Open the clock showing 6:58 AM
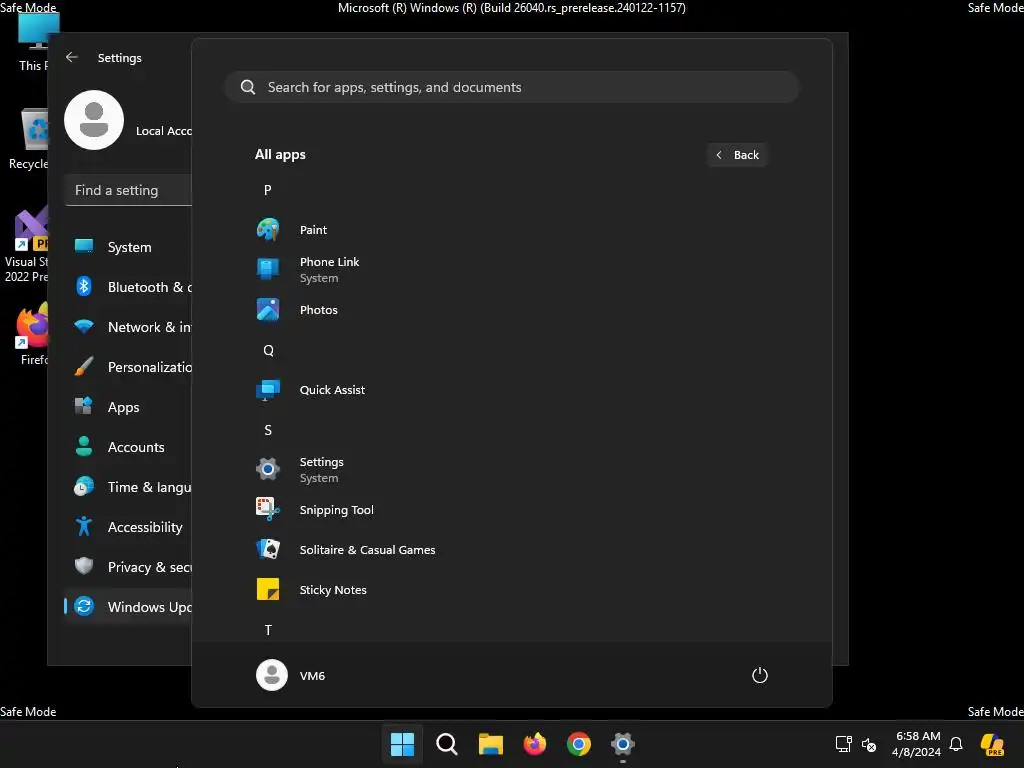The width and height of the screenshot is (1024, 768). click(x=917, y=744)
